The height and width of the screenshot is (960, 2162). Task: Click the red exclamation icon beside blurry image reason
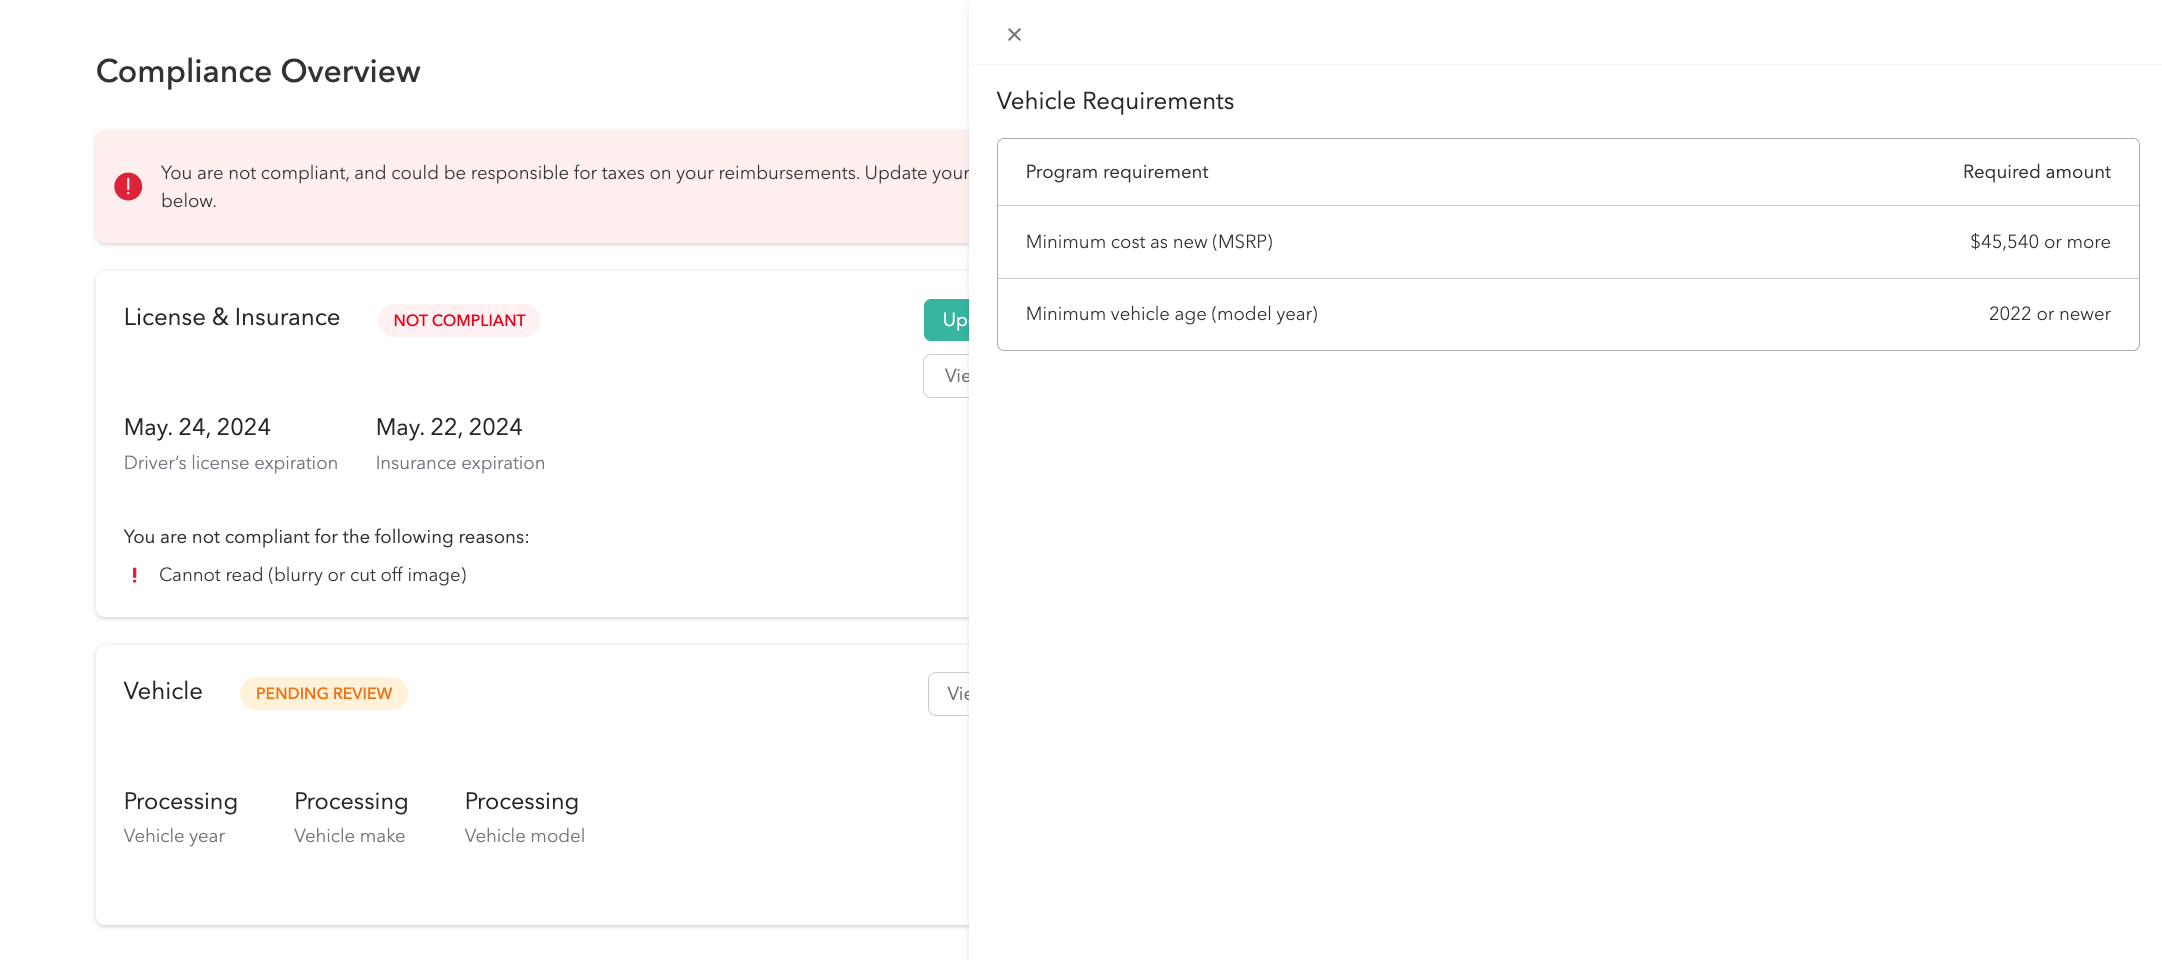(135, 575)
